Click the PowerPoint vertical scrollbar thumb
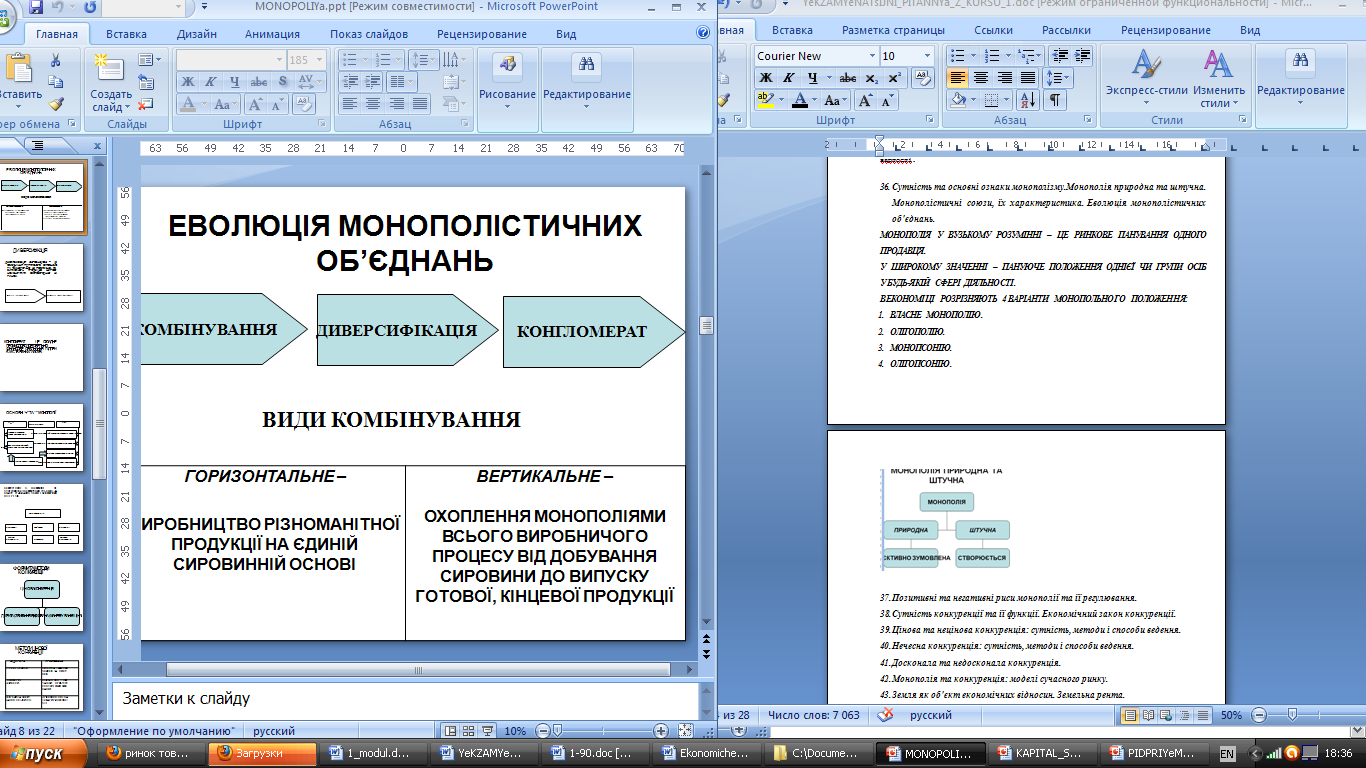This screenshot has width=1366, height=768. 706,326
